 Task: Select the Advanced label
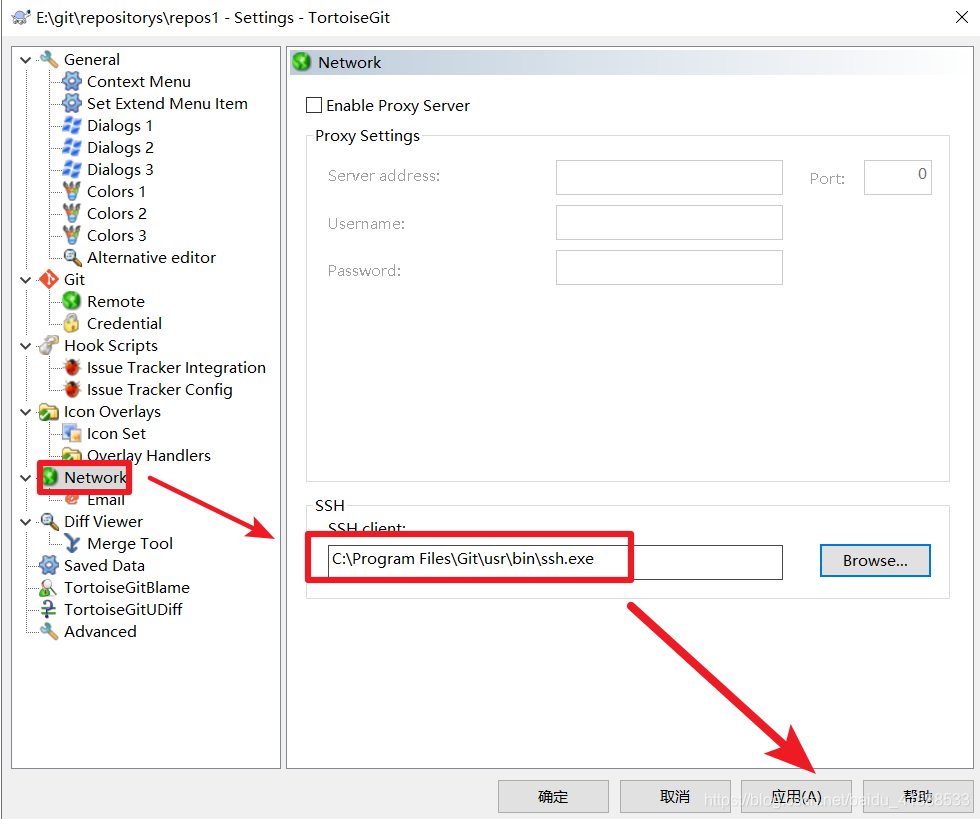100,631
